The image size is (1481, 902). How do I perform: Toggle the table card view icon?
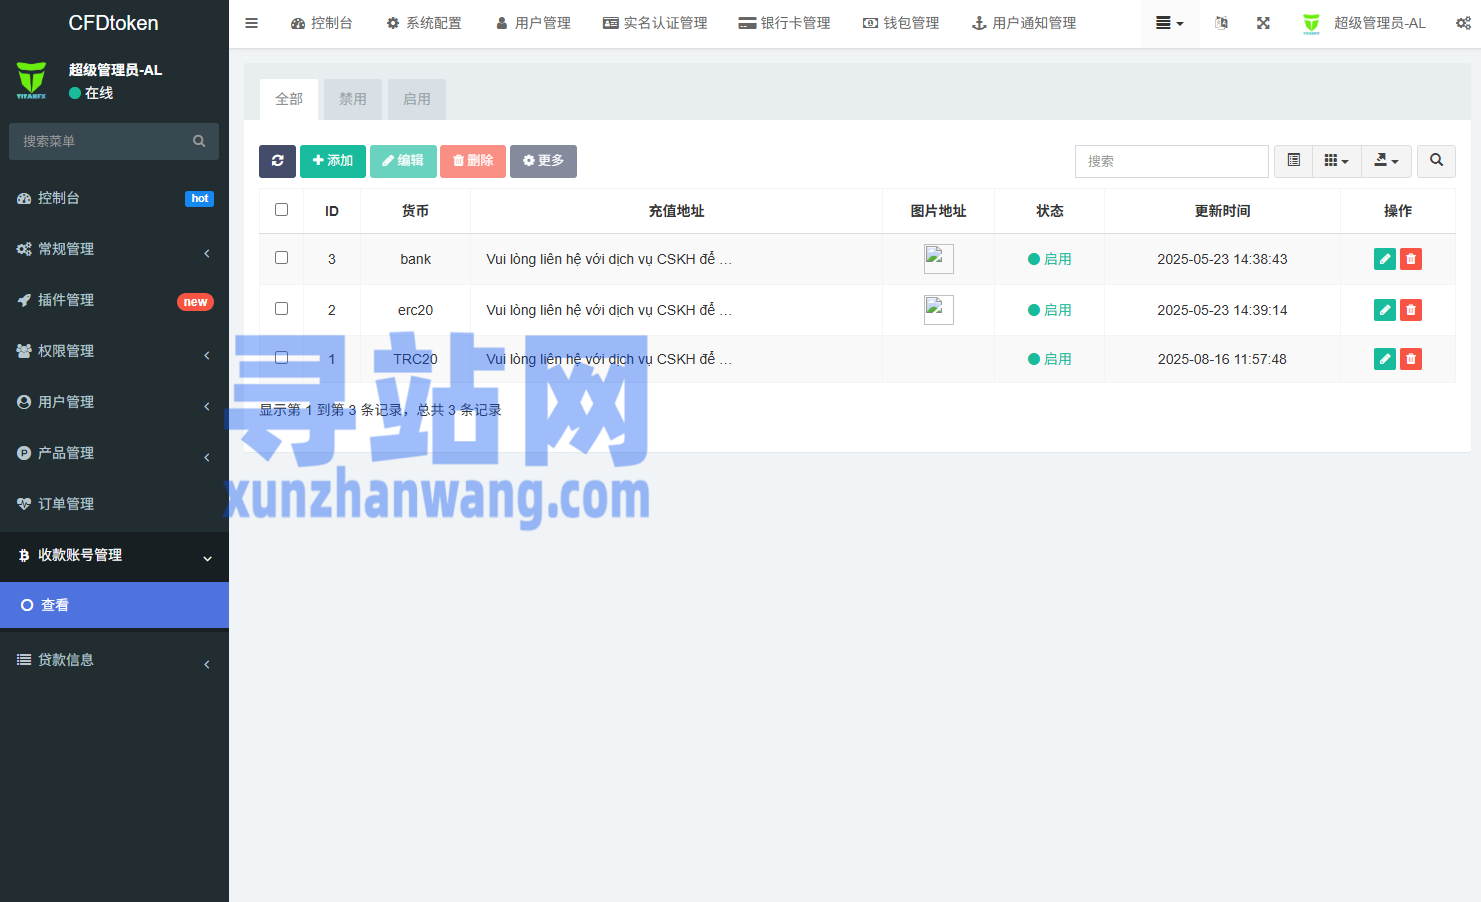coord(1293,161)
